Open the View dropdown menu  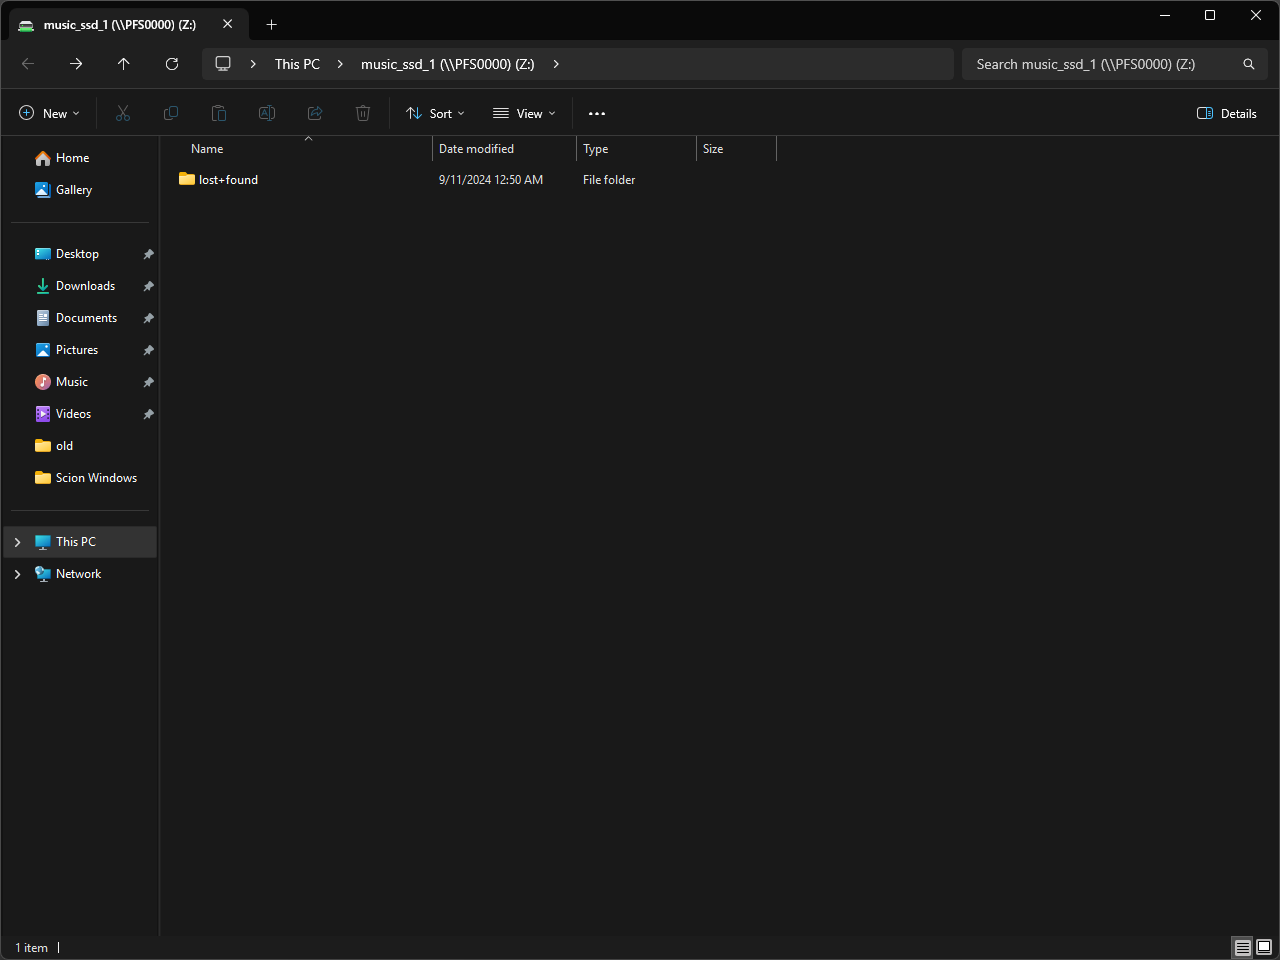(x=525, y=113)
